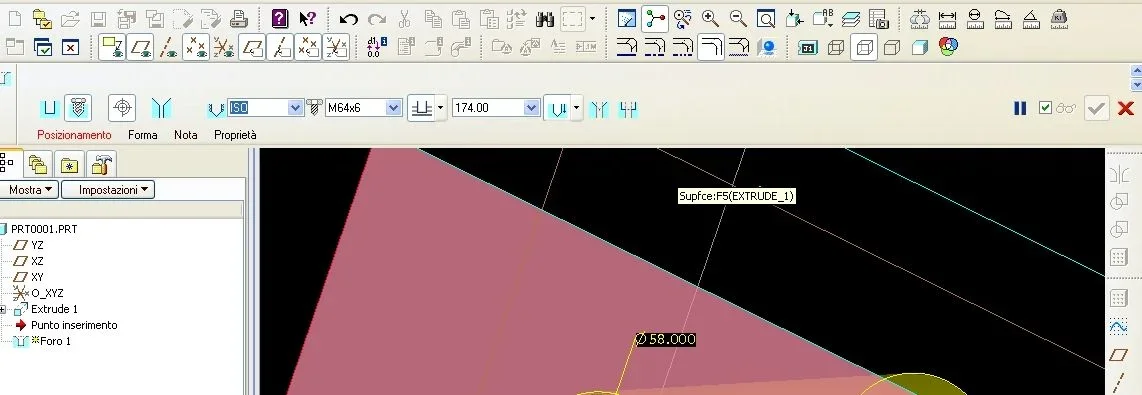Screen dimensions: 1142x395
Task: Select O_XYZ coordinate system in tree
Action: (47, 293)
